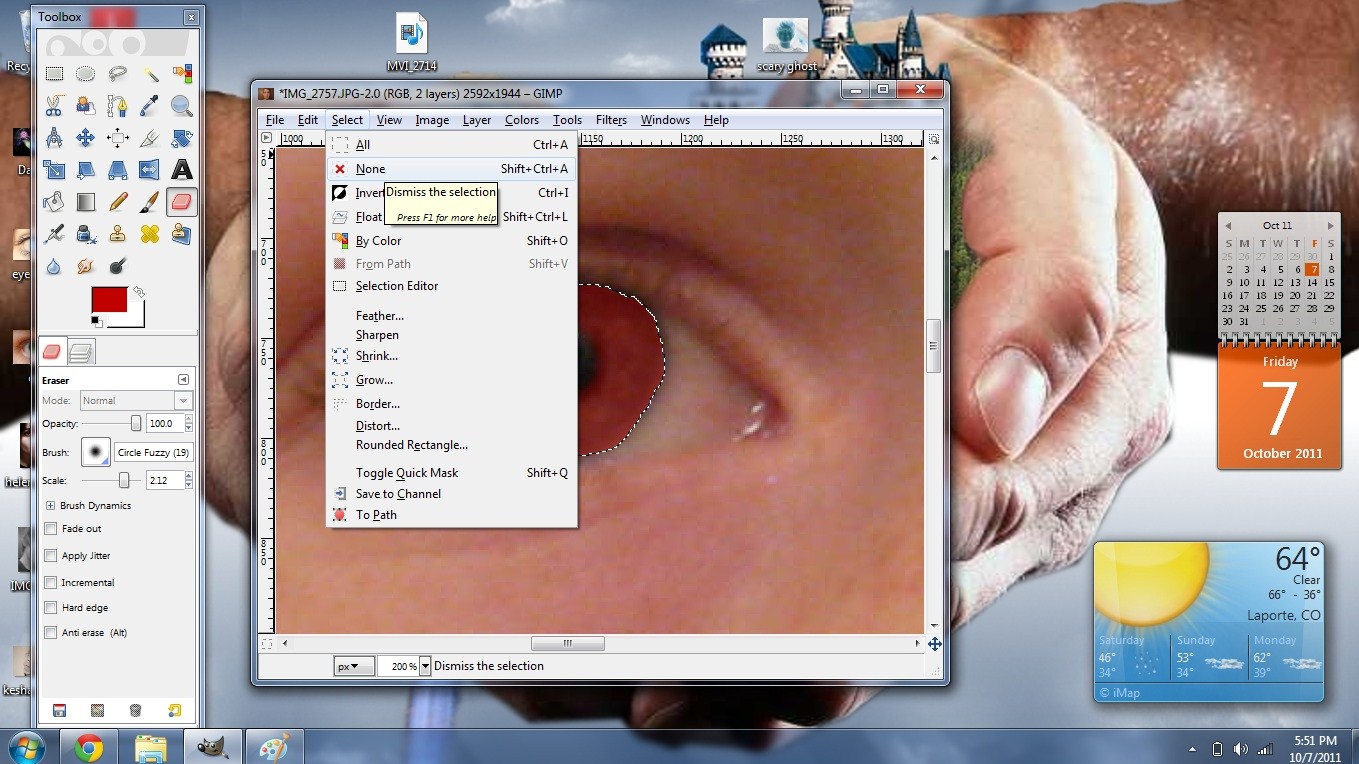This screenshot has width=1359, height=764.
Task: Select the Ink tool
Action: [86, 234]
